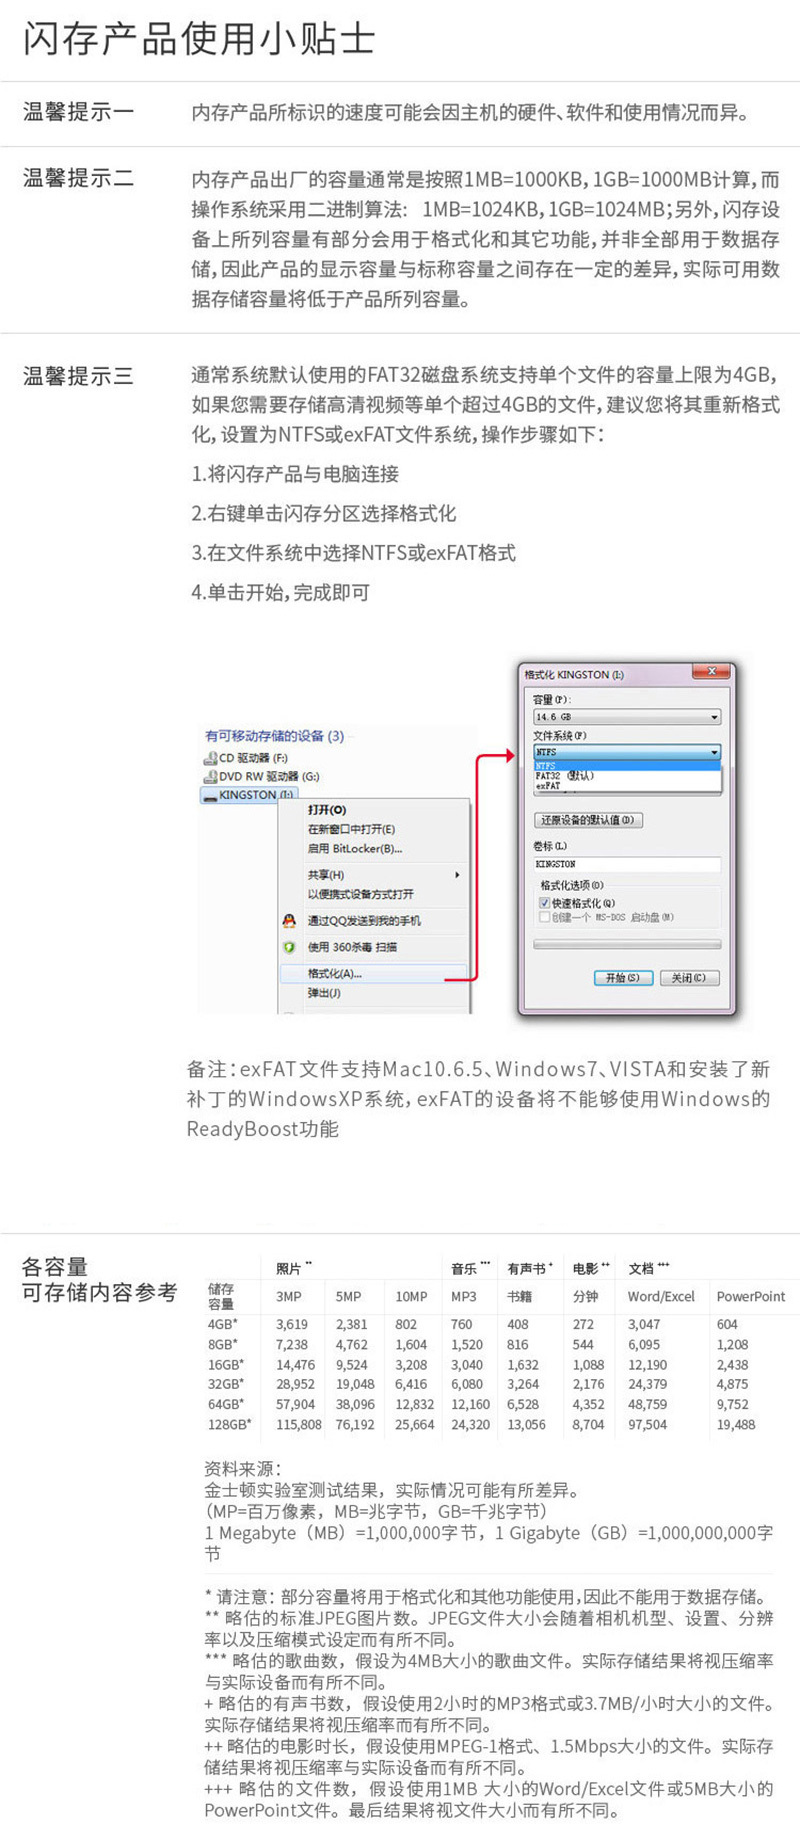Select 格式化(A)... in the context menu
Image resolution: width=800 pixels, height=1824 pixels.
pos(373,973)
